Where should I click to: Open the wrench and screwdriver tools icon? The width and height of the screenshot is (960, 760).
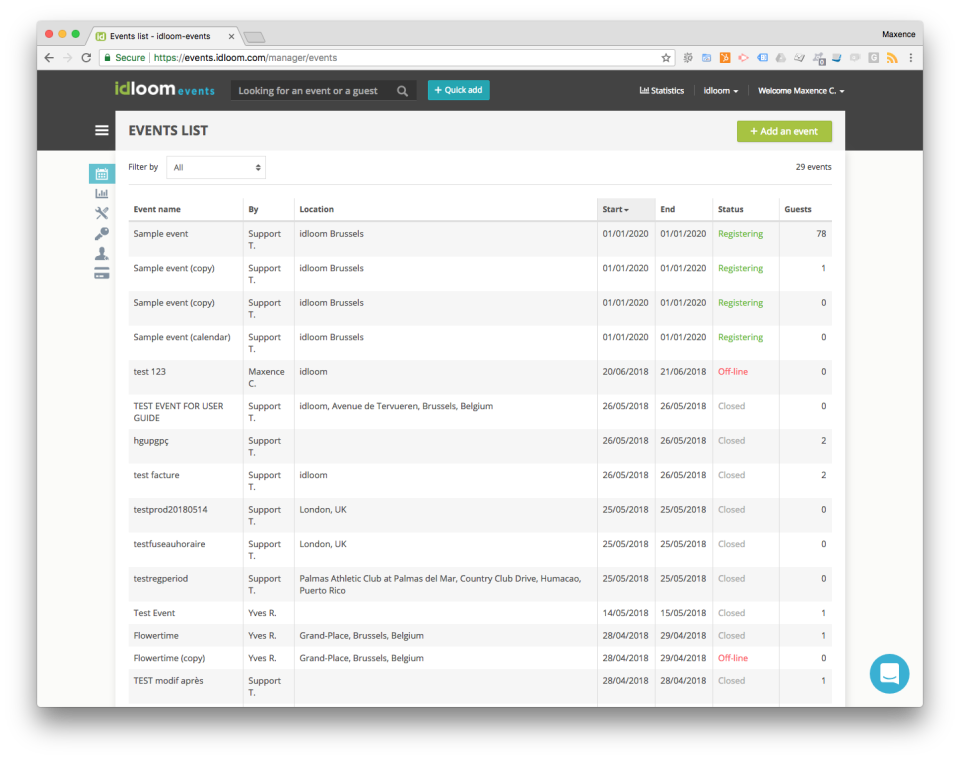[x=102, y=213]
